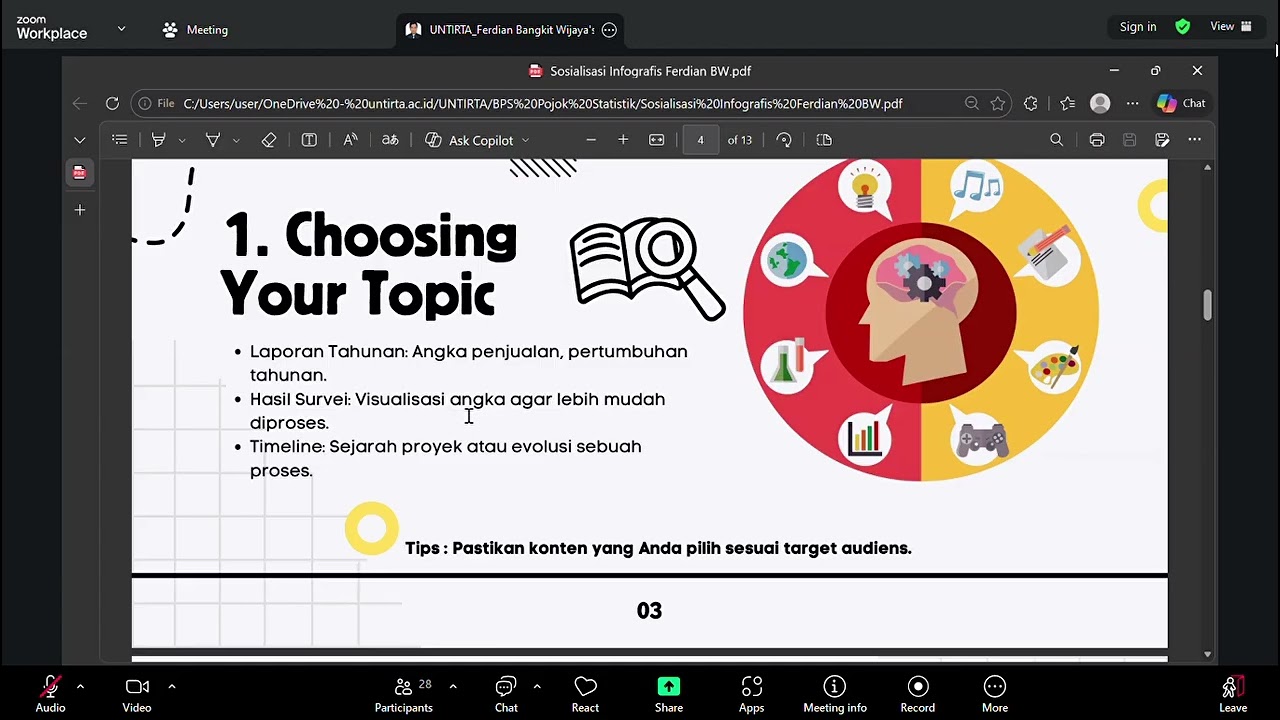Rotate the PDF page
This screenshot has height=720, width=1280.
[x=784, y=140]
